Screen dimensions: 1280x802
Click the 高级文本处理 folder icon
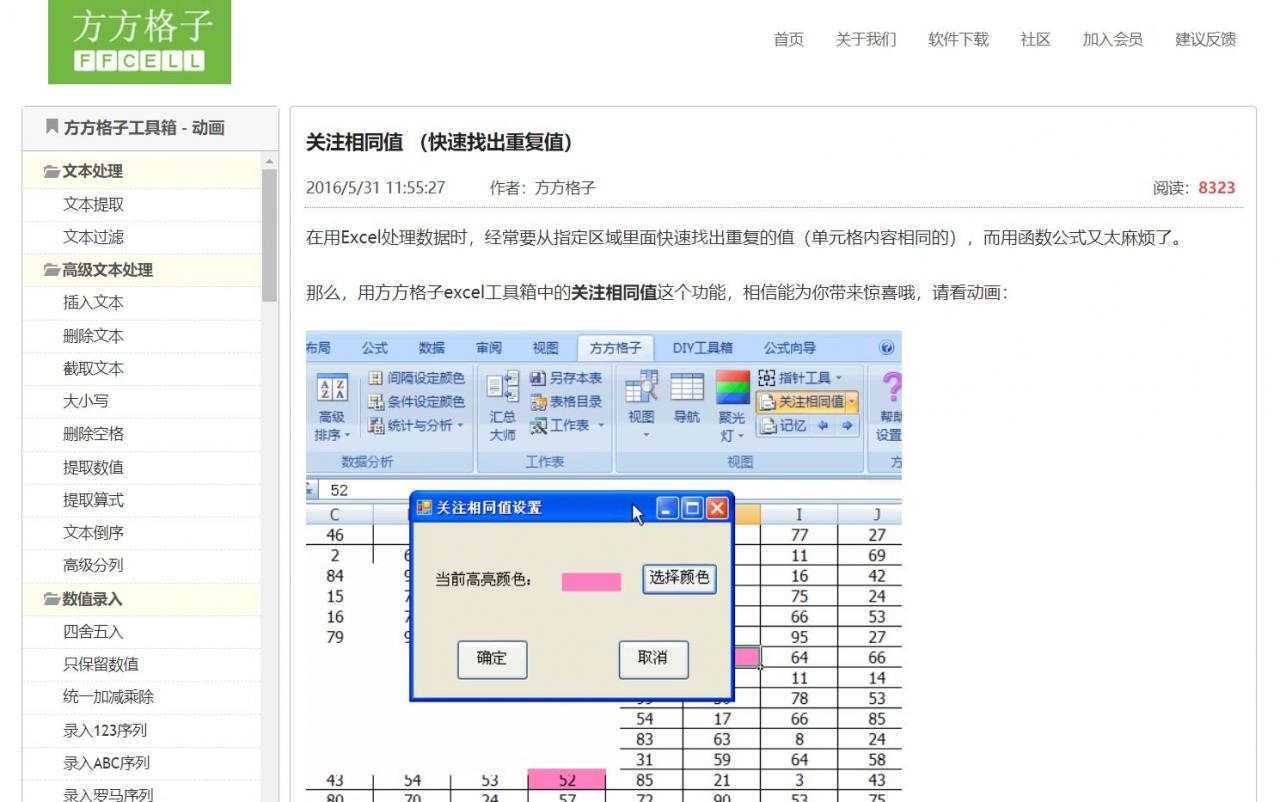coord(51,270)
